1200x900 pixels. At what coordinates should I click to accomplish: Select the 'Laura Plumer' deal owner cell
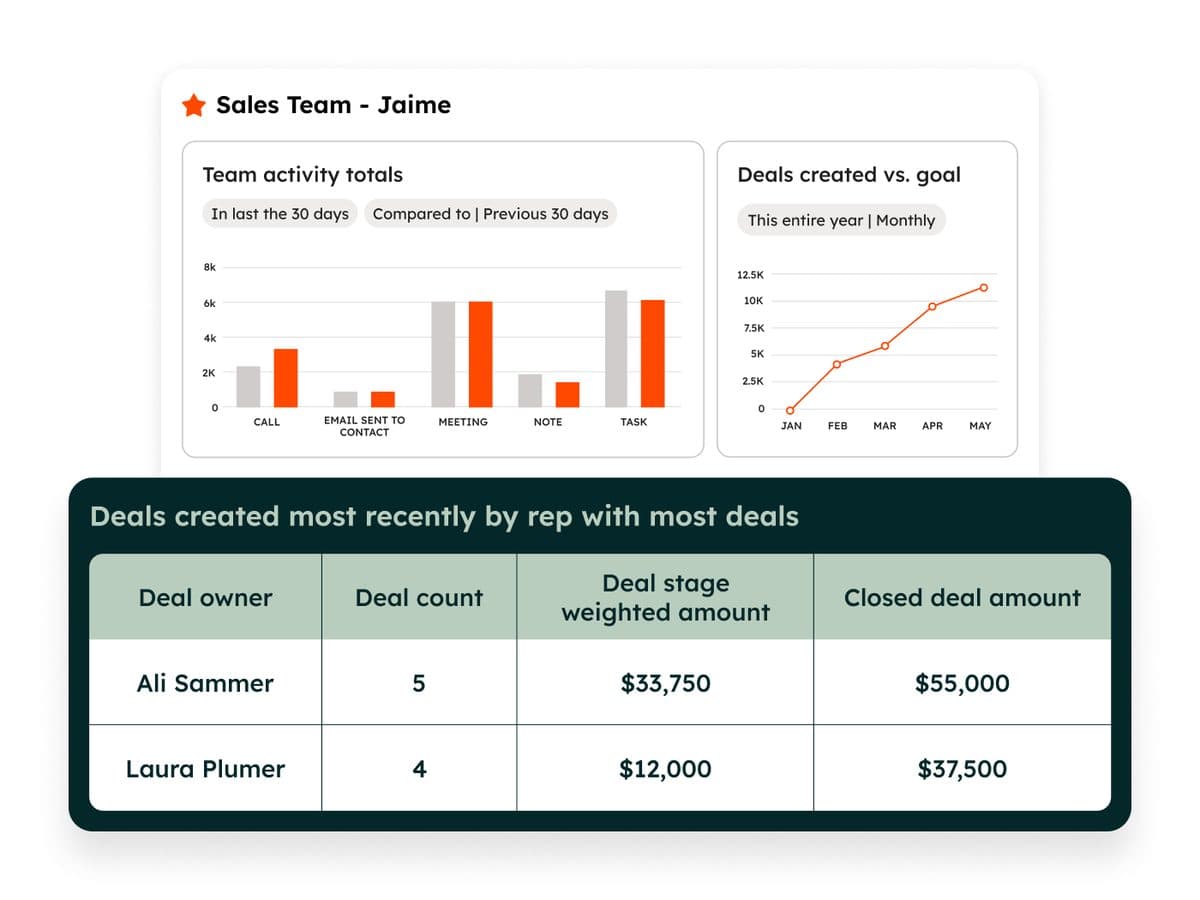click(205, 768)
